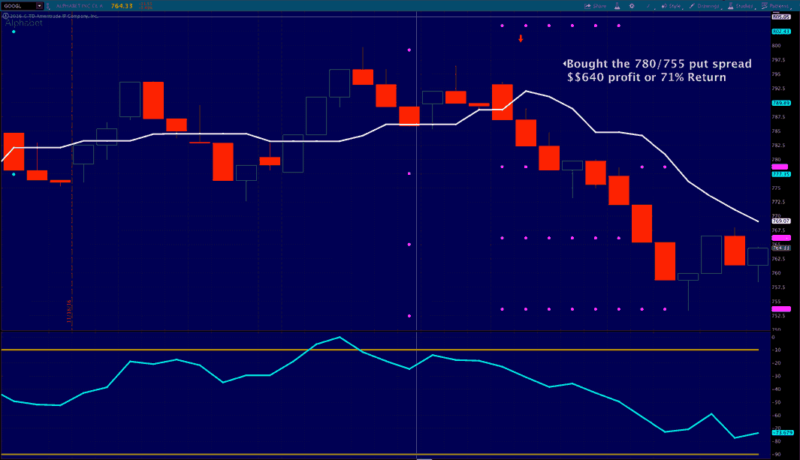800x460 pixels.
Task: Click the Patterns icon in toolbar
Action: click(x=765, y=6)
